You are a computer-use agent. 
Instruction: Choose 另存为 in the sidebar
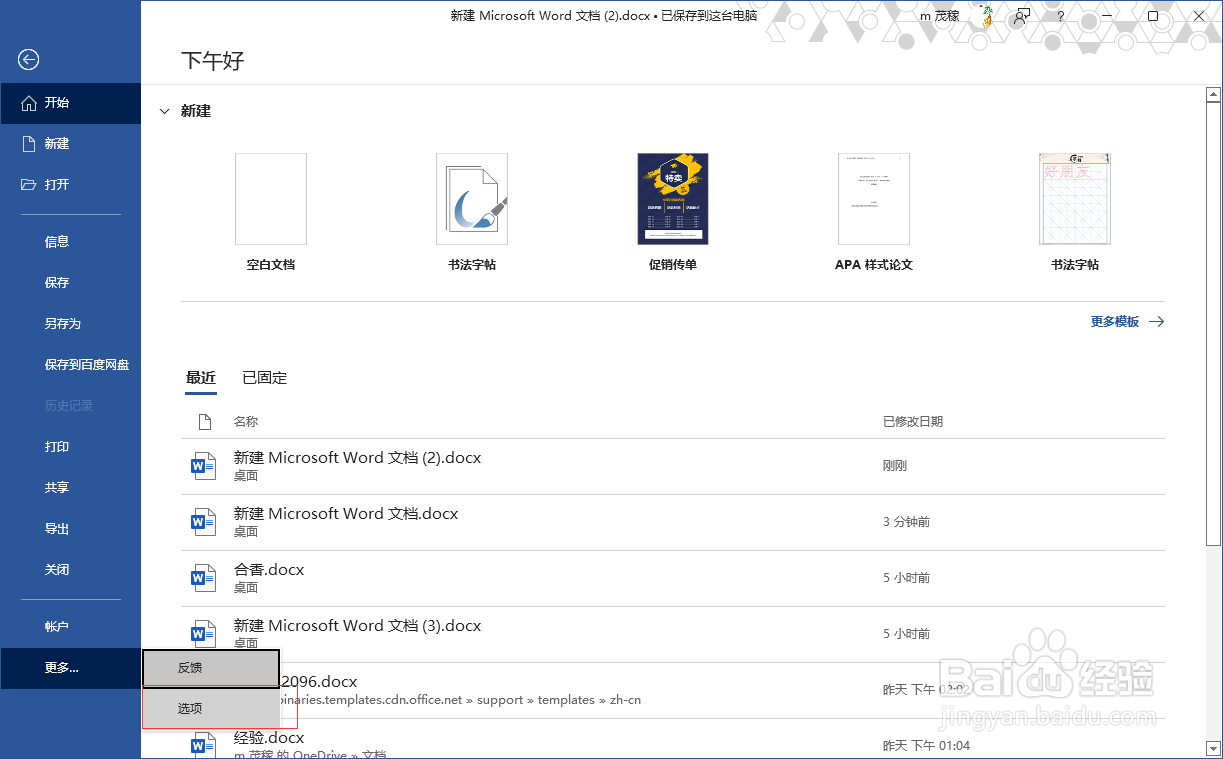point(63,324)
